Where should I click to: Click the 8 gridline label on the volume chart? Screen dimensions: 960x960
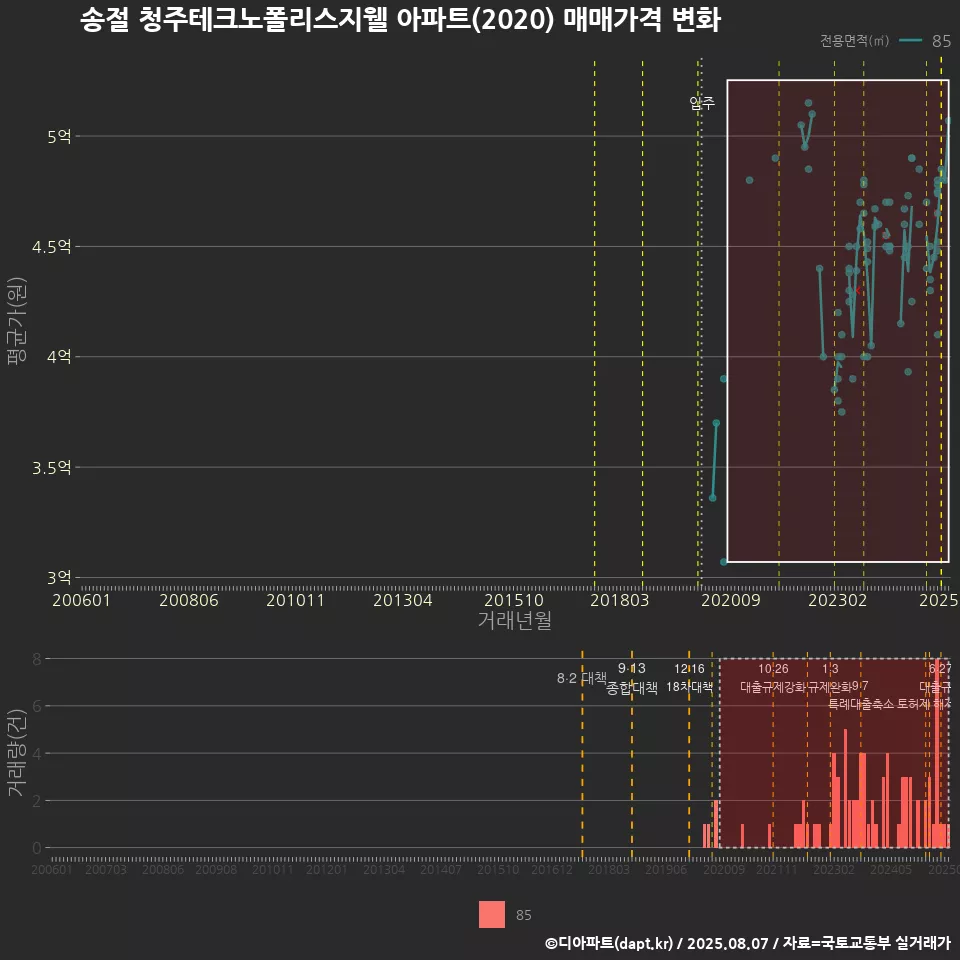[x=37, y=659]
